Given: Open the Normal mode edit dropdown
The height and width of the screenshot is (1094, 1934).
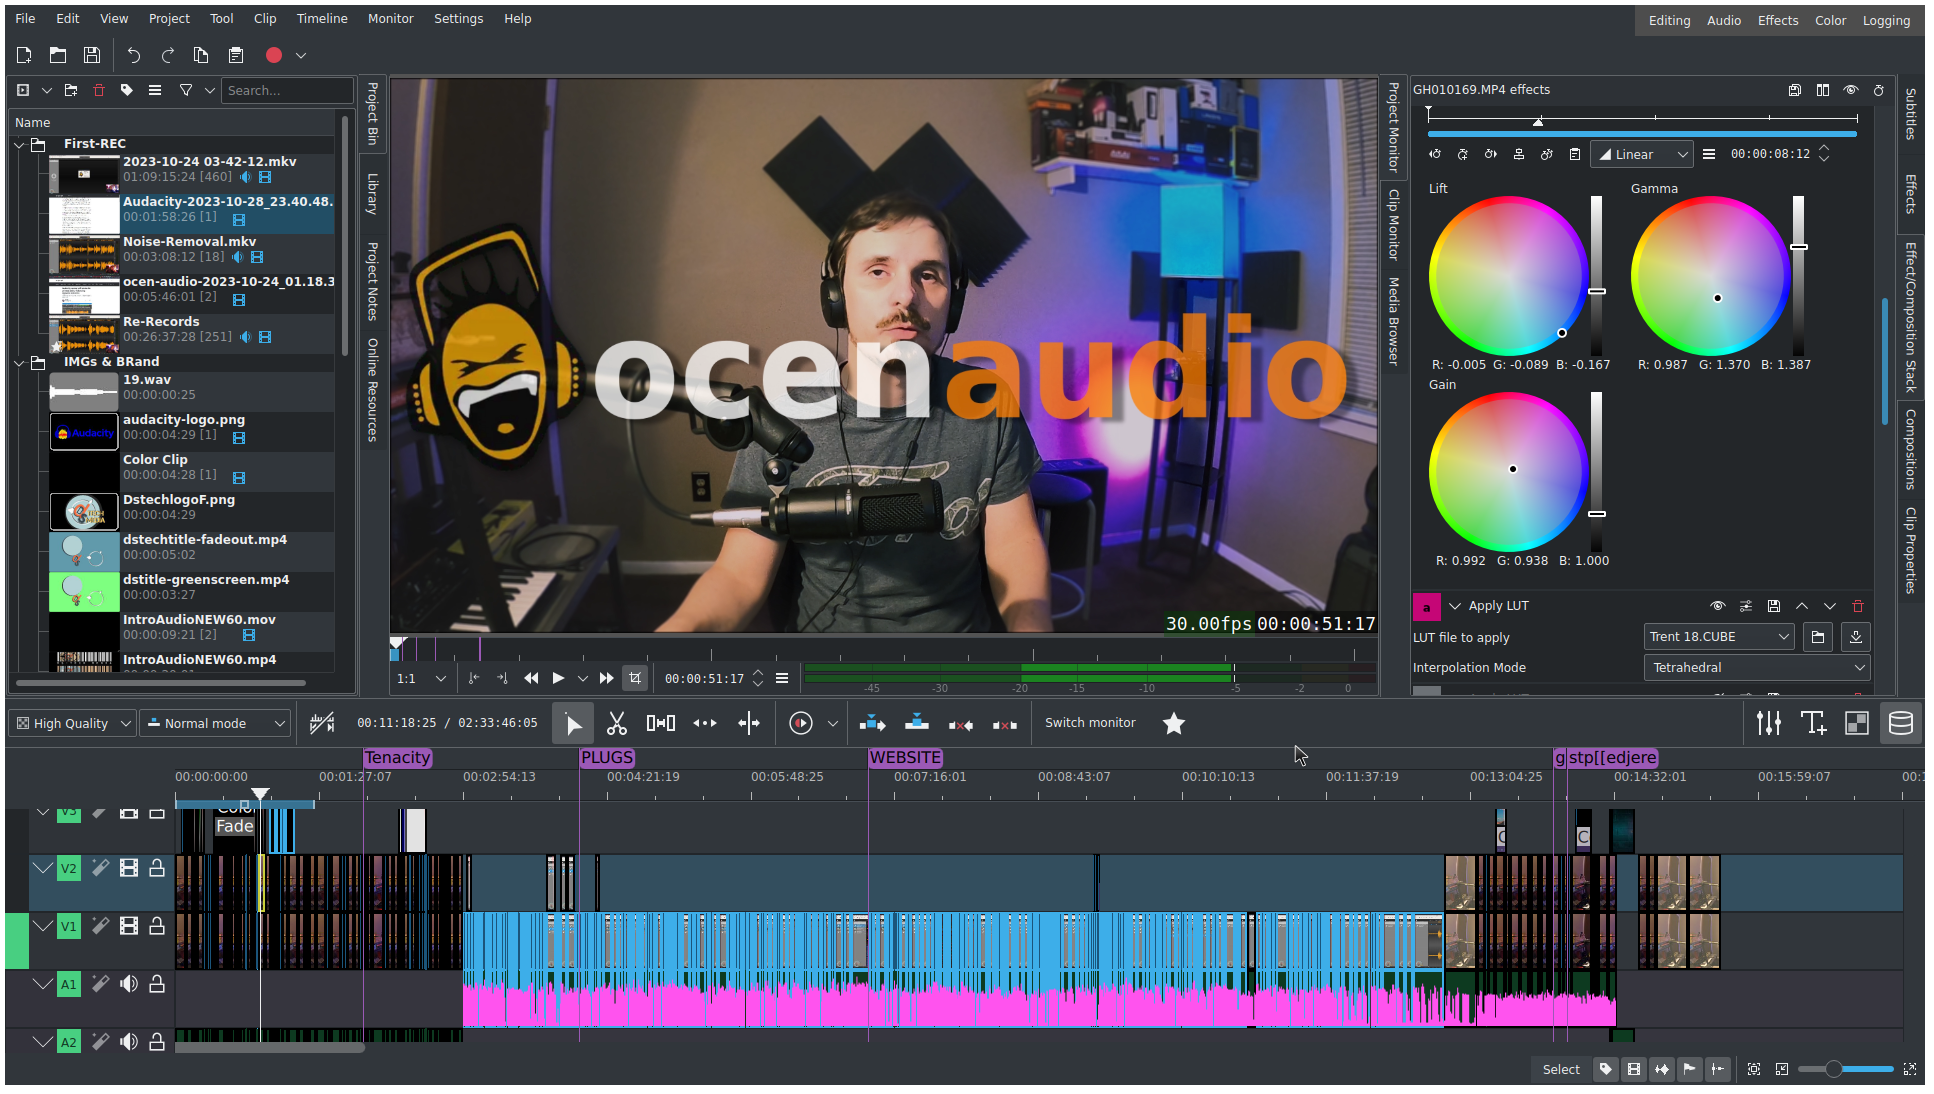Looking at the screenshot, I should click(214, 723).
